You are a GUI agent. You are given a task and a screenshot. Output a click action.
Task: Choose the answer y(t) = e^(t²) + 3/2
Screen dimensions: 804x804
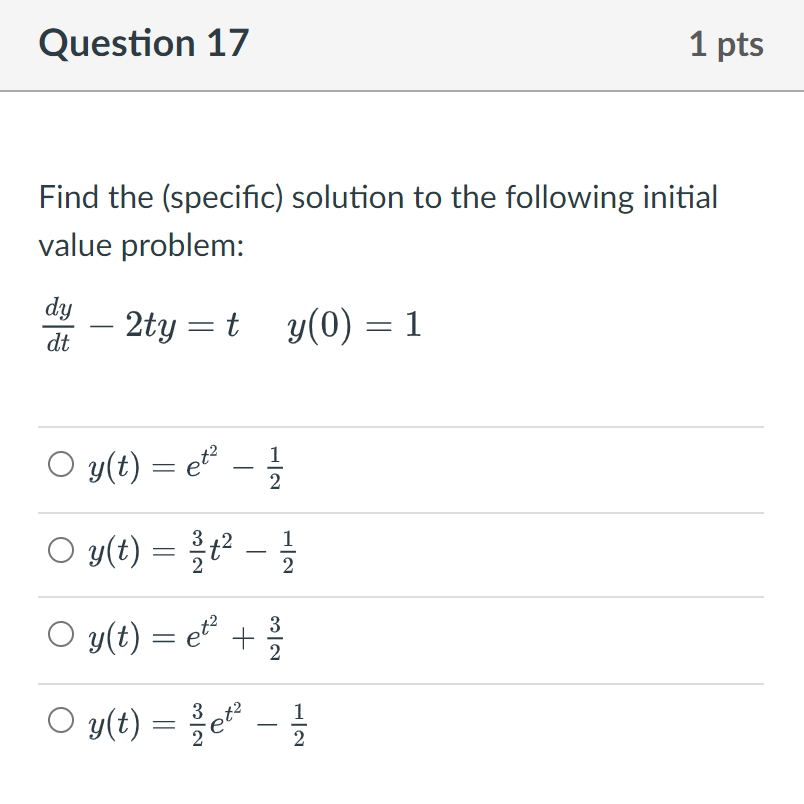60,633
